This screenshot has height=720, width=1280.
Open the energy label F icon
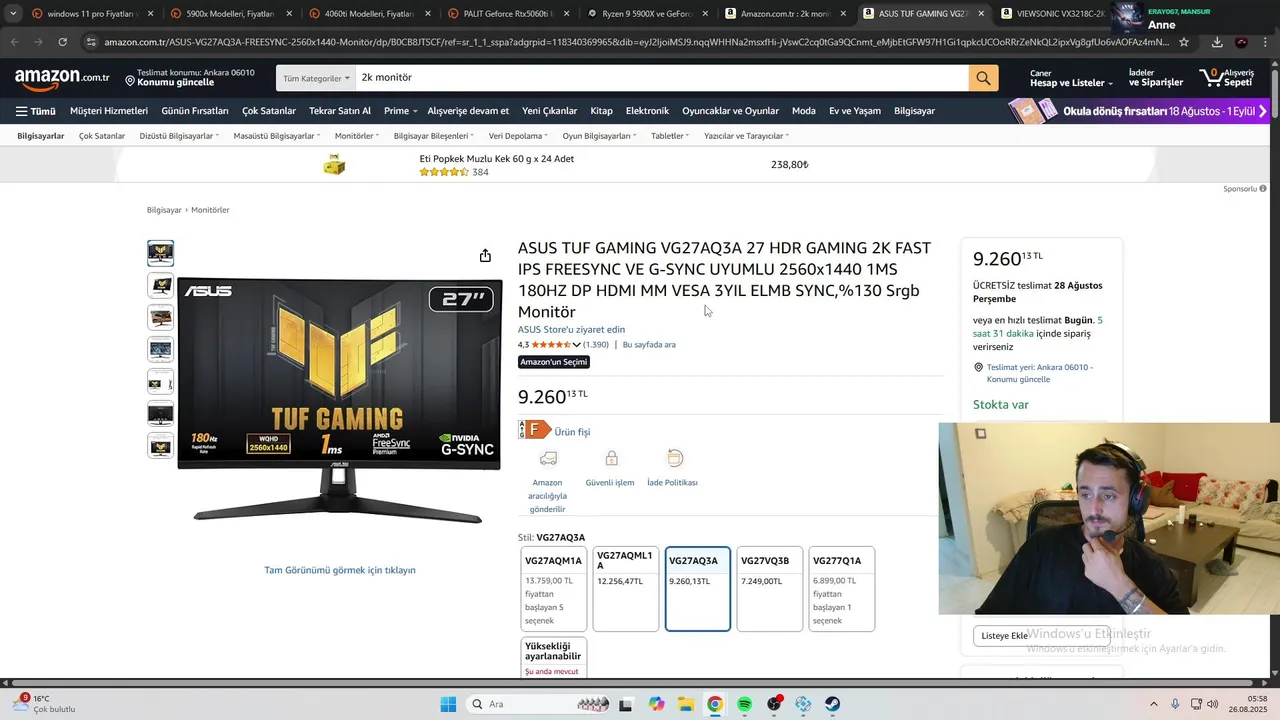(534, 430)
